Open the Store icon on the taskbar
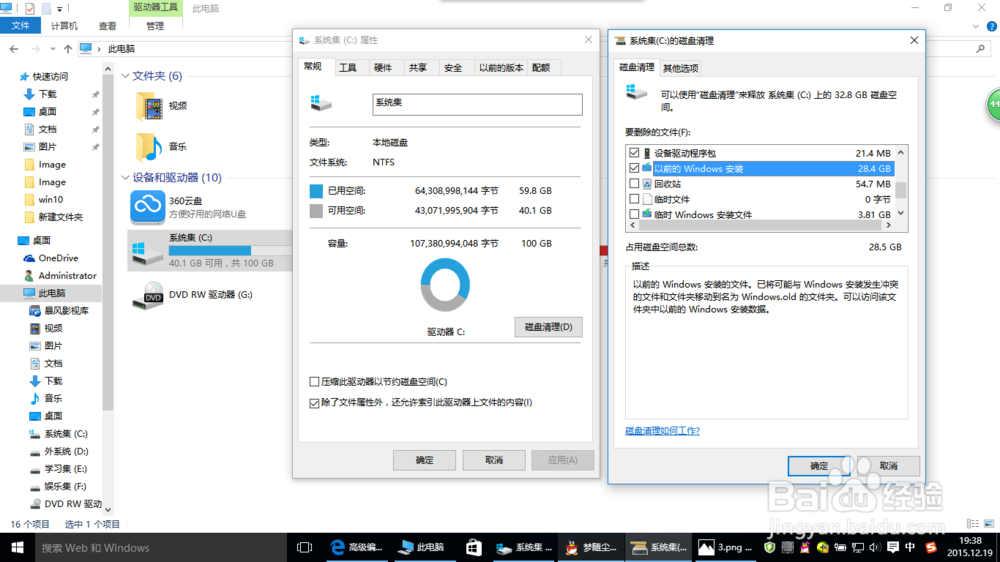This screenshot has height=562, width=1000. coord(473,547)
